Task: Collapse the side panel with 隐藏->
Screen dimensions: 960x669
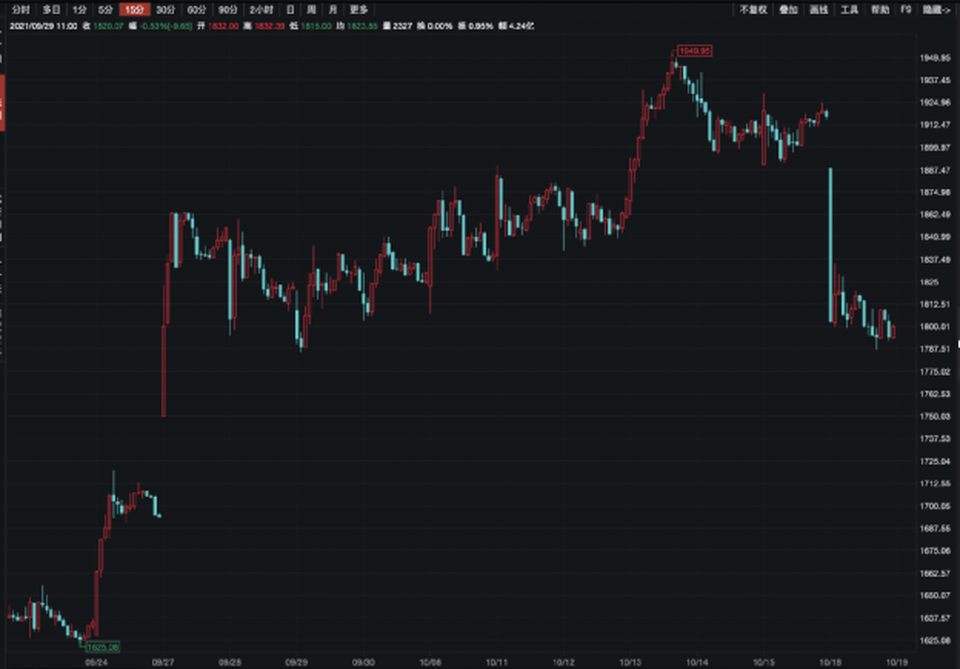Action: 937,10
